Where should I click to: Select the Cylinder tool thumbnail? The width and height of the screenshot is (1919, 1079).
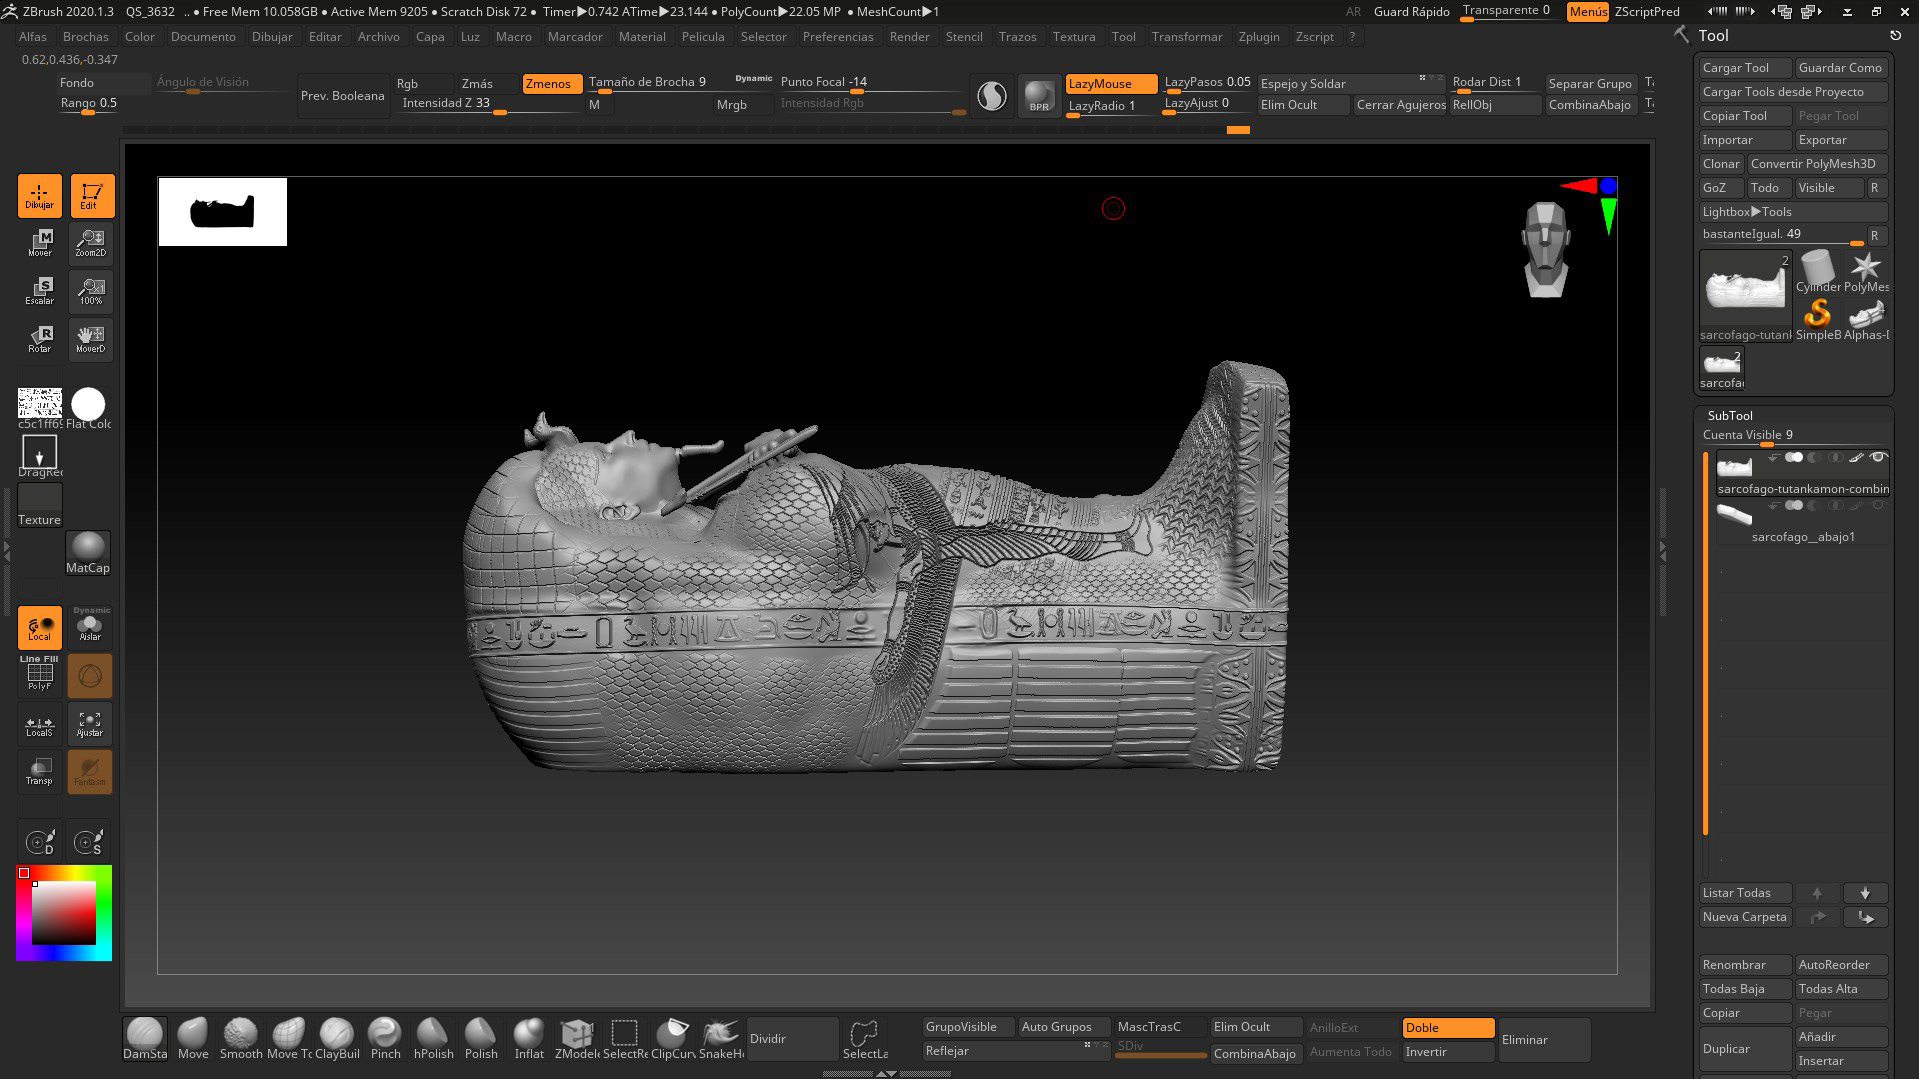(1818, 272)
